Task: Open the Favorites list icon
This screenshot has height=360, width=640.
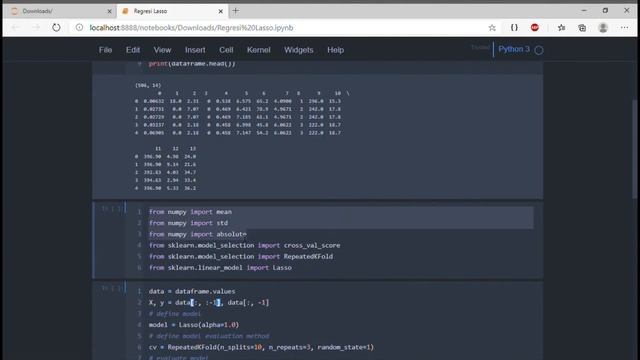Action: click(562, 27)
